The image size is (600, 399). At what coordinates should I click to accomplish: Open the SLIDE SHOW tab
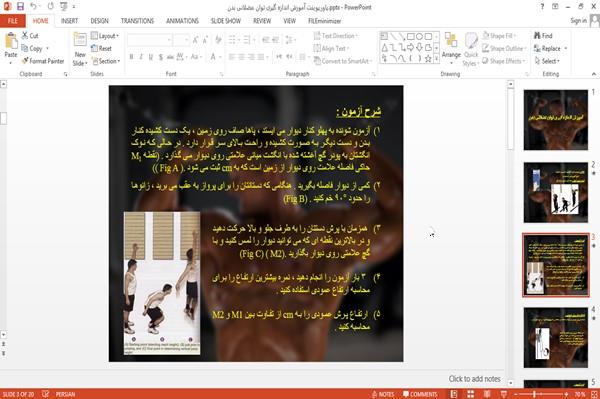click(x=226, y=21)
